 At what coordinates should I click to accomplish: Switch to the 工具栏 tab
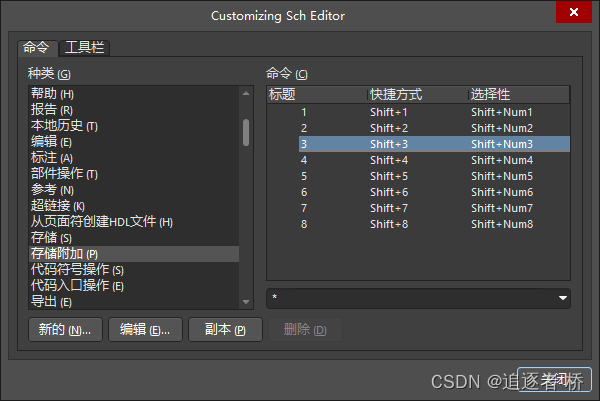[85, 47]
